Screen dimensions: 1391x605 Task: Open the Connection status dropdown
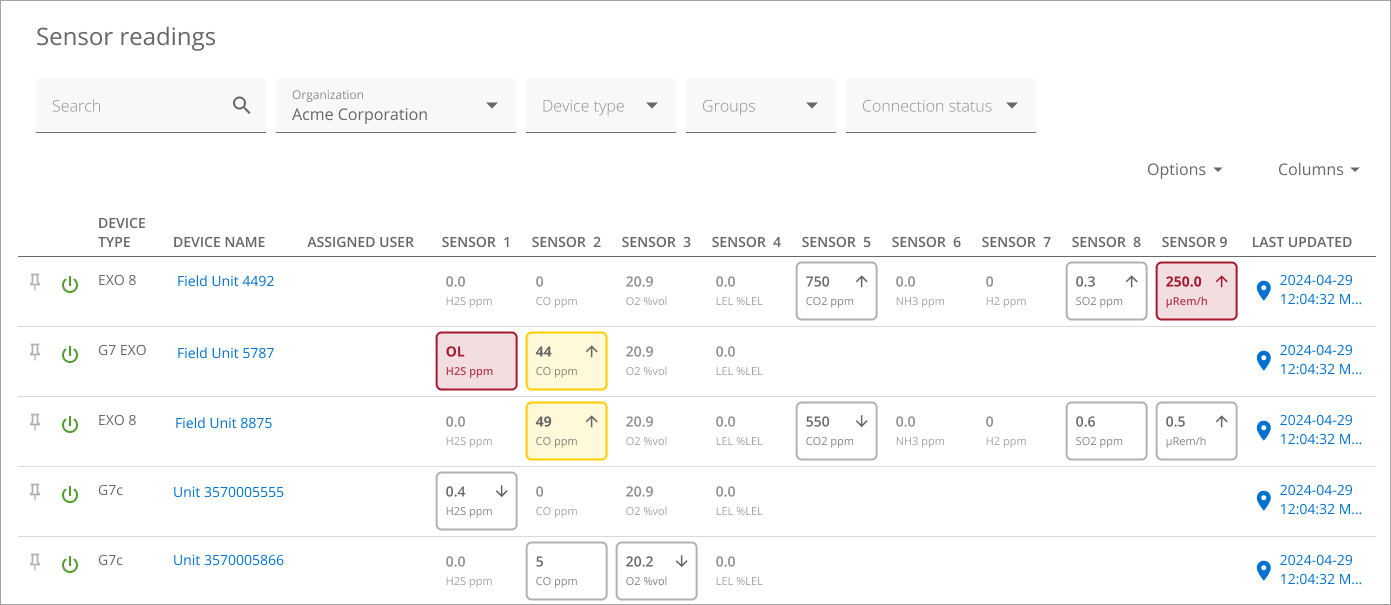coord(940,105)
